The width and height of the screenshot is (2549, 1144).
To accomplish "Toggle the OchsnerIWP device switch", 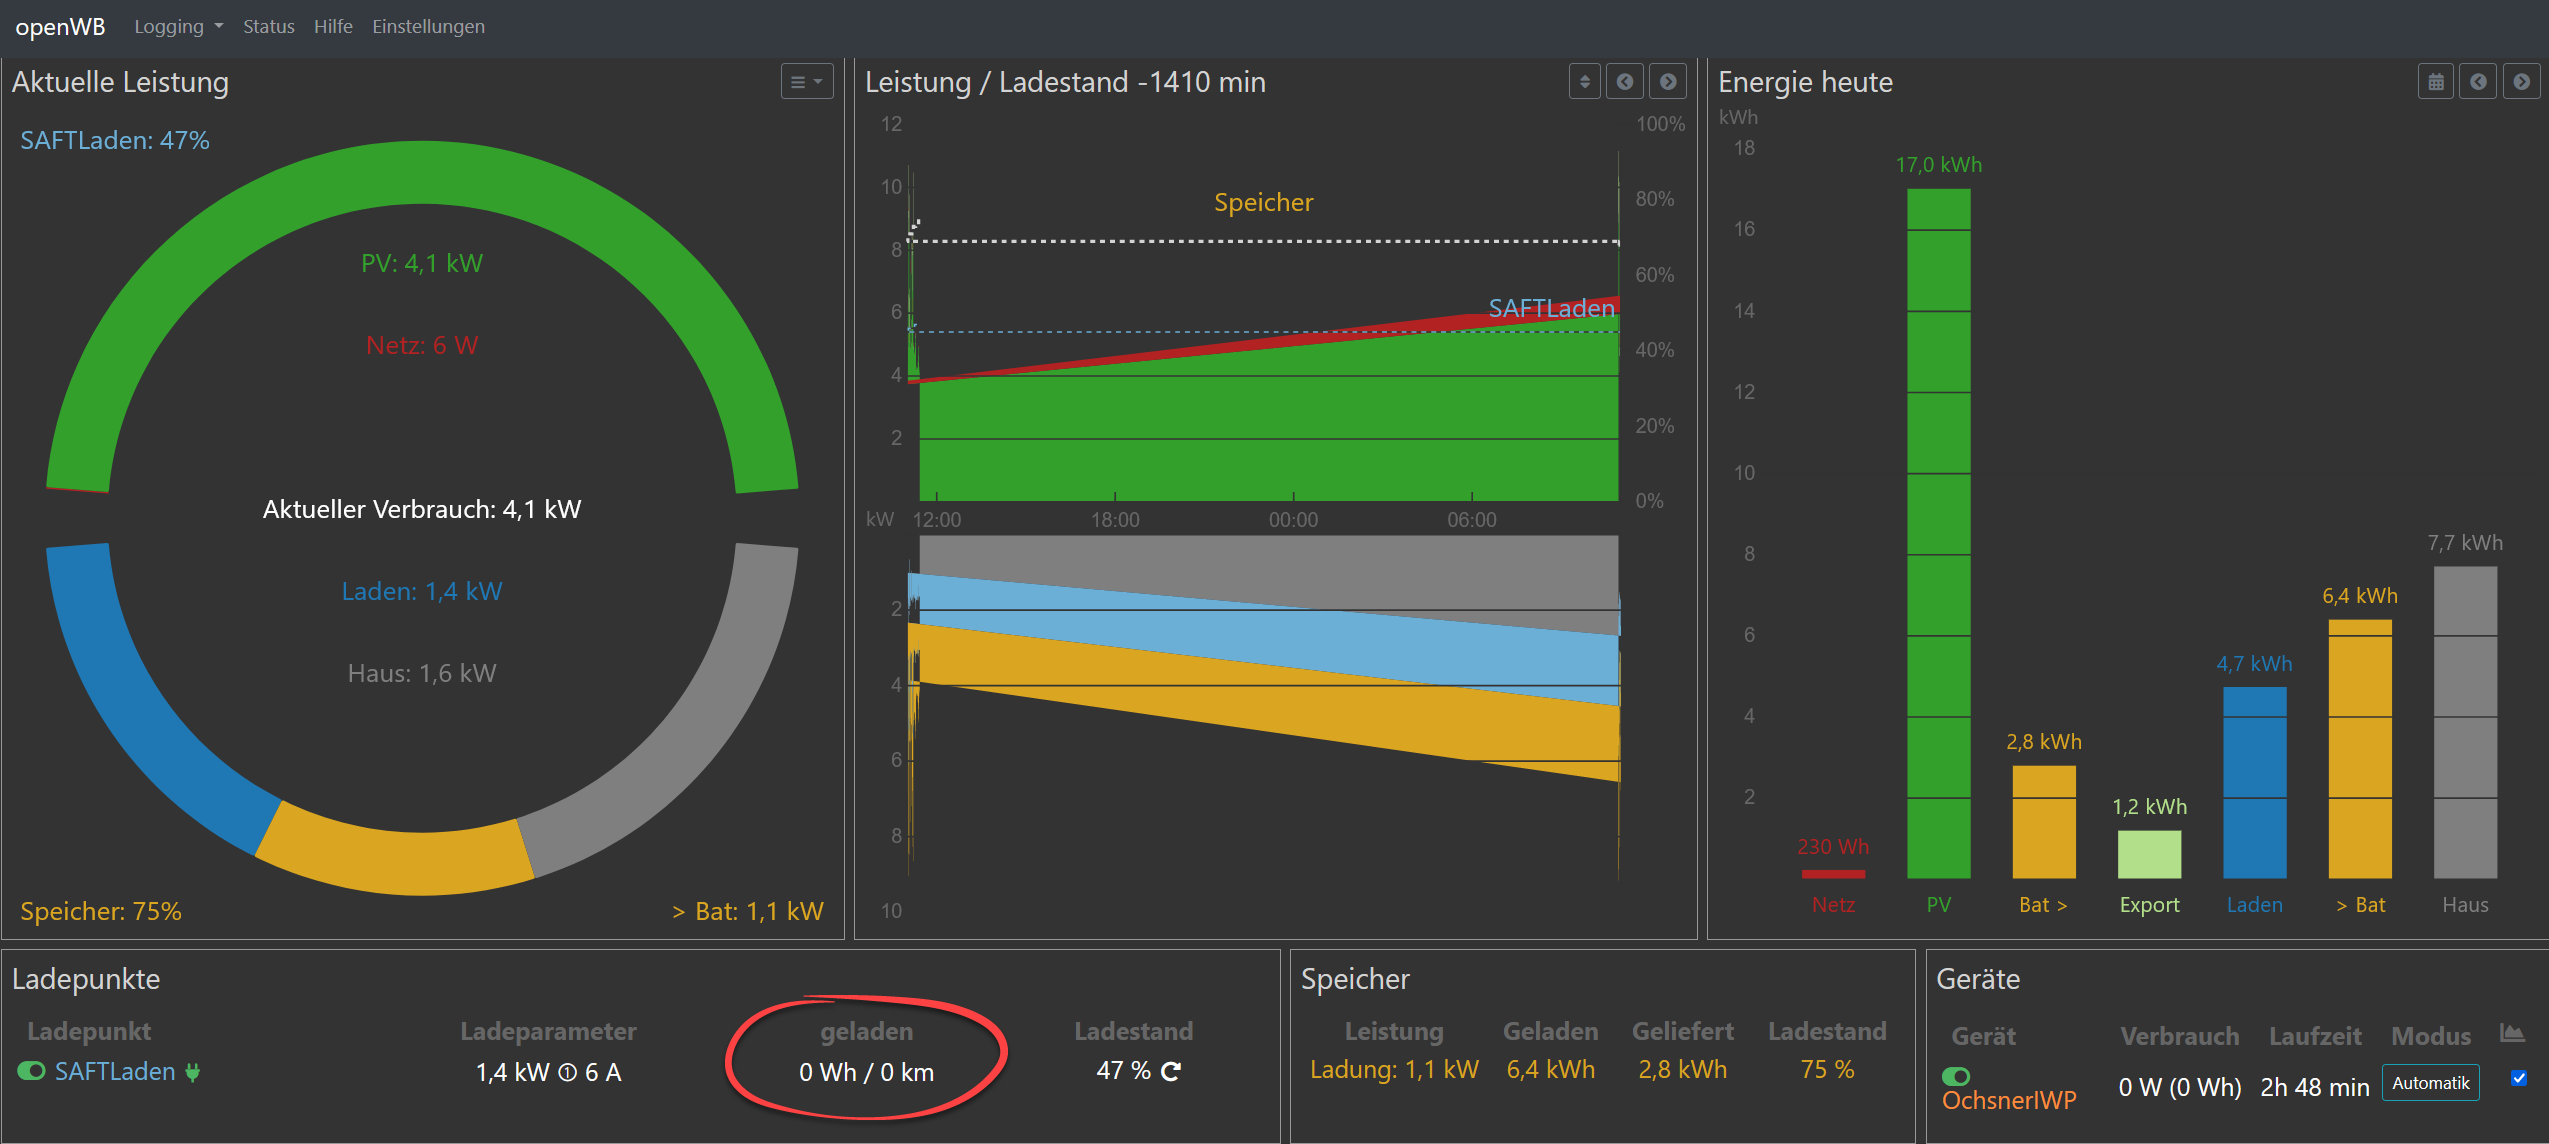I will coord(1956,1076).
